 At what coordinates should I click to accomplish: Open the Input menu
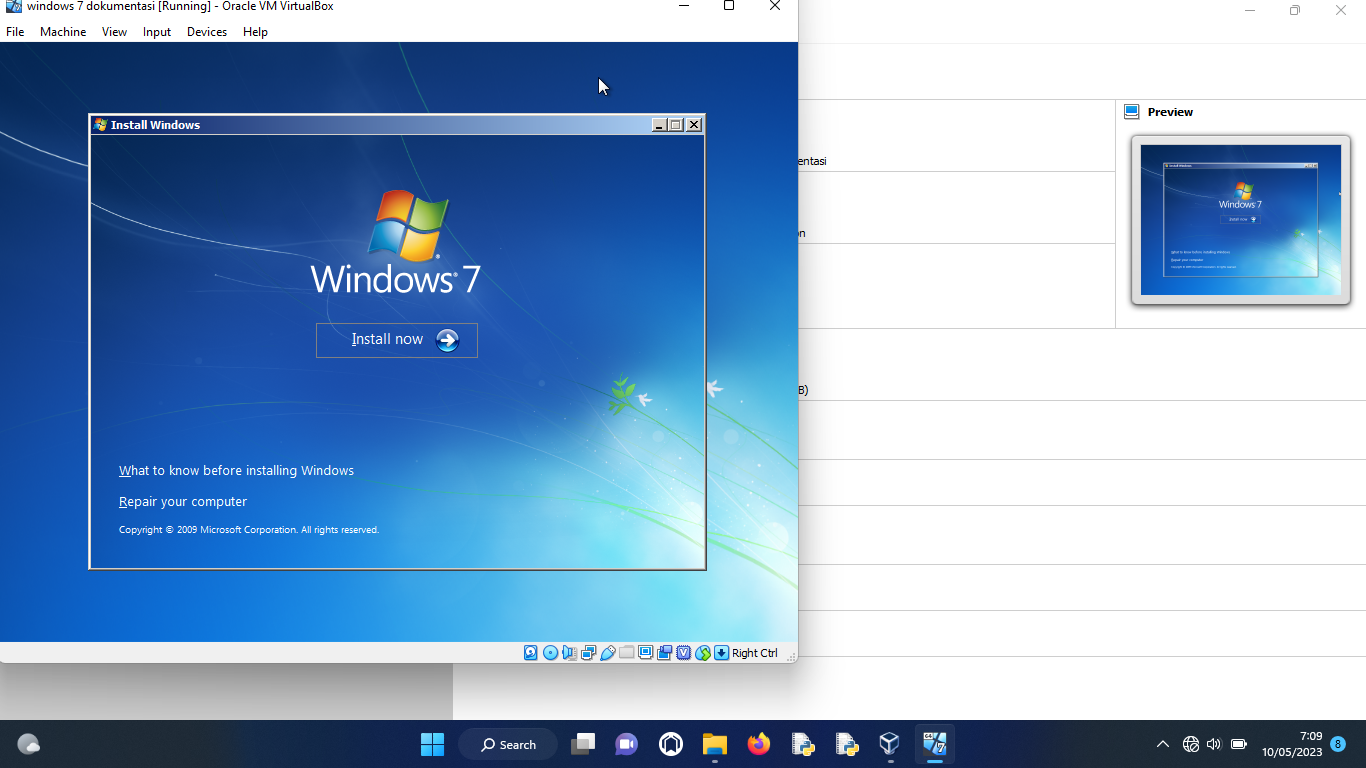pos(157,32)
